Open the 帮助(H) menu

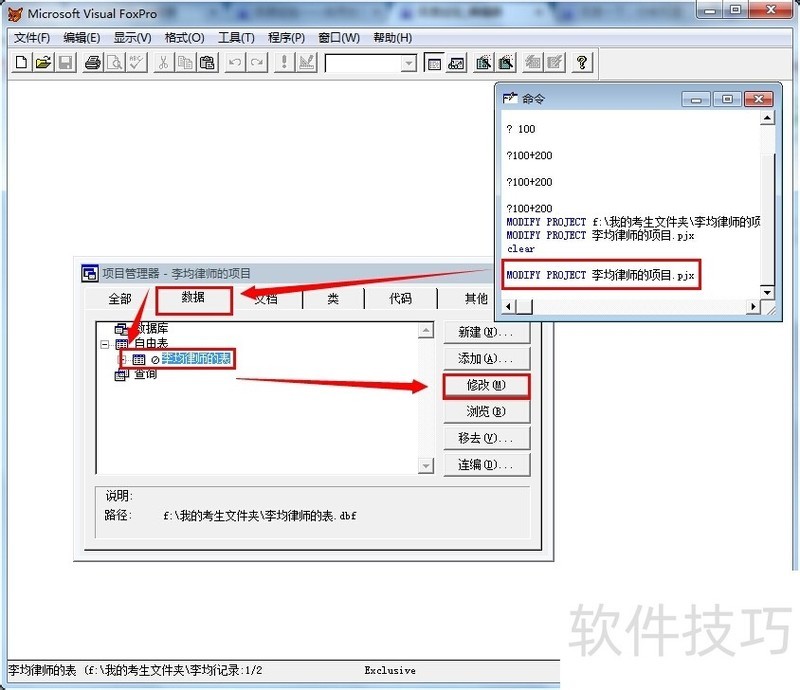(392, 38)
